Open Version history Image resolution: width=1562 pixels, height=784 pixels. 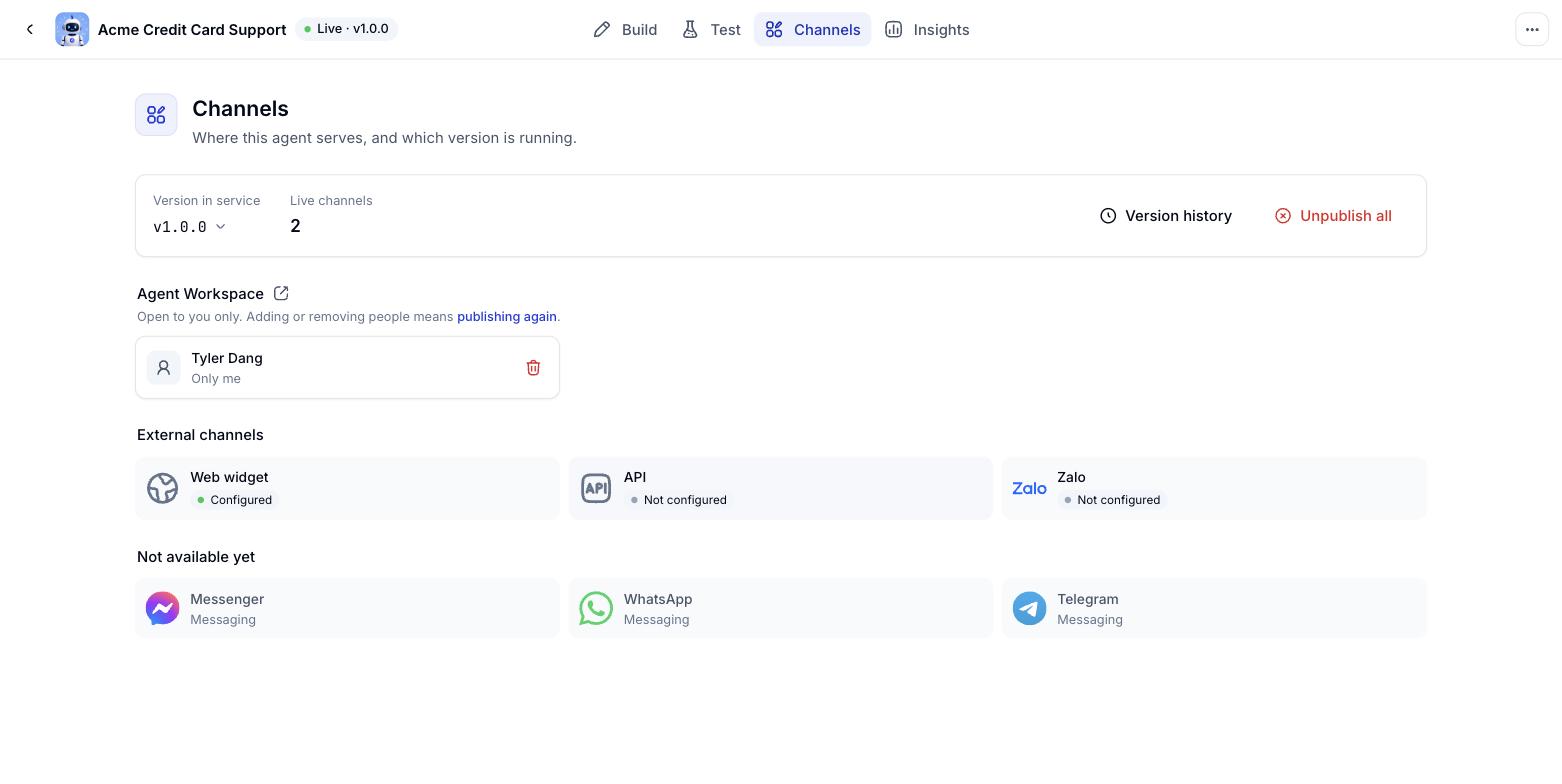(x=1166, y=216)
